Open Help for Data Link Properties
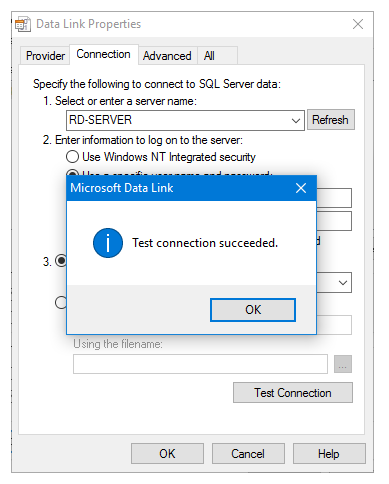Screen dimensions: 389x484 tap(329, 454)
